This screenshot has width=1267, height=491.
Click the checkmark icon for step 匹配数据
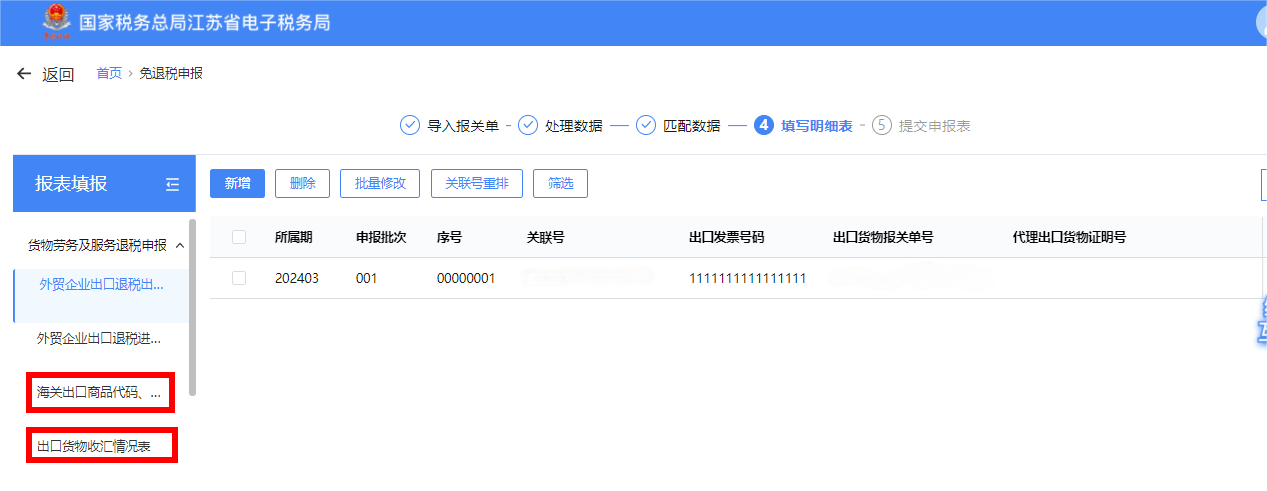[646, 125]
